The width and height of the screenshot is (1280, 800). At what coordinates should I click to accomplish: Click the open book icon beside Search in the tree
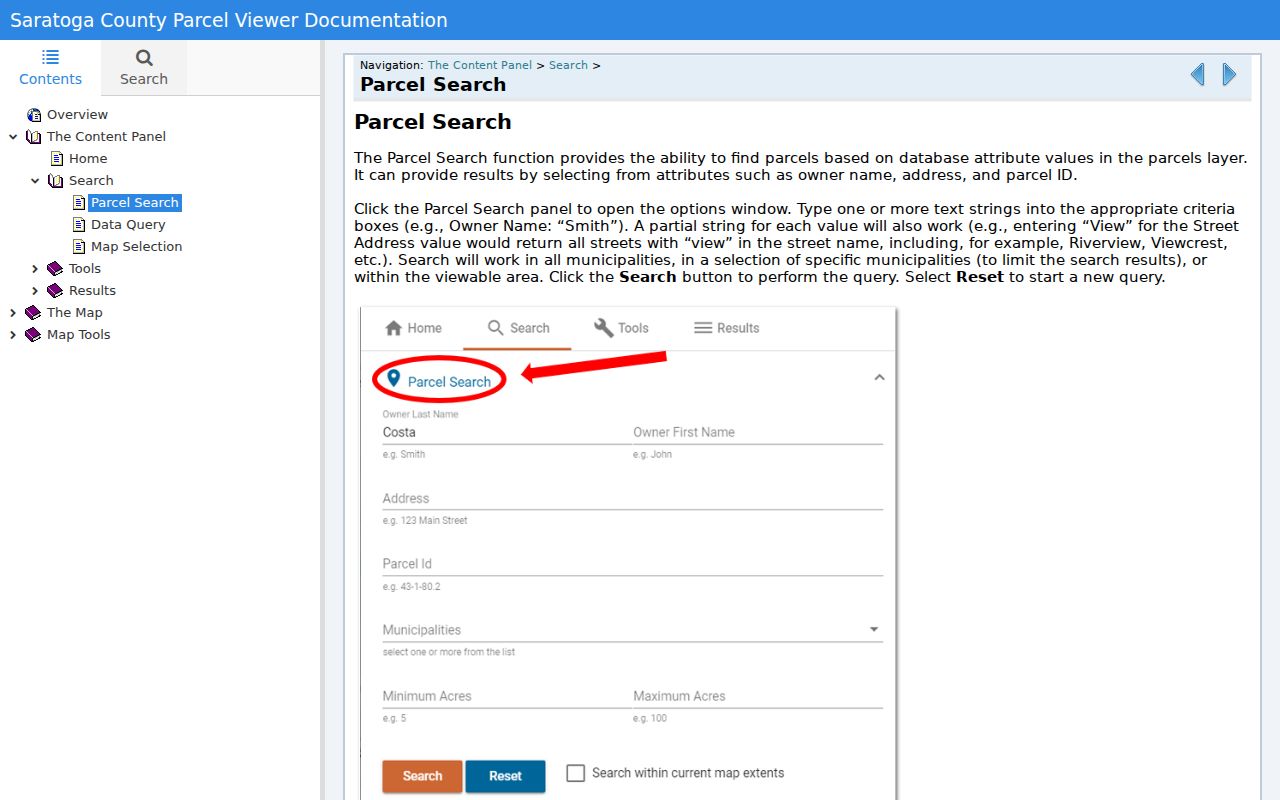[56, 181]
